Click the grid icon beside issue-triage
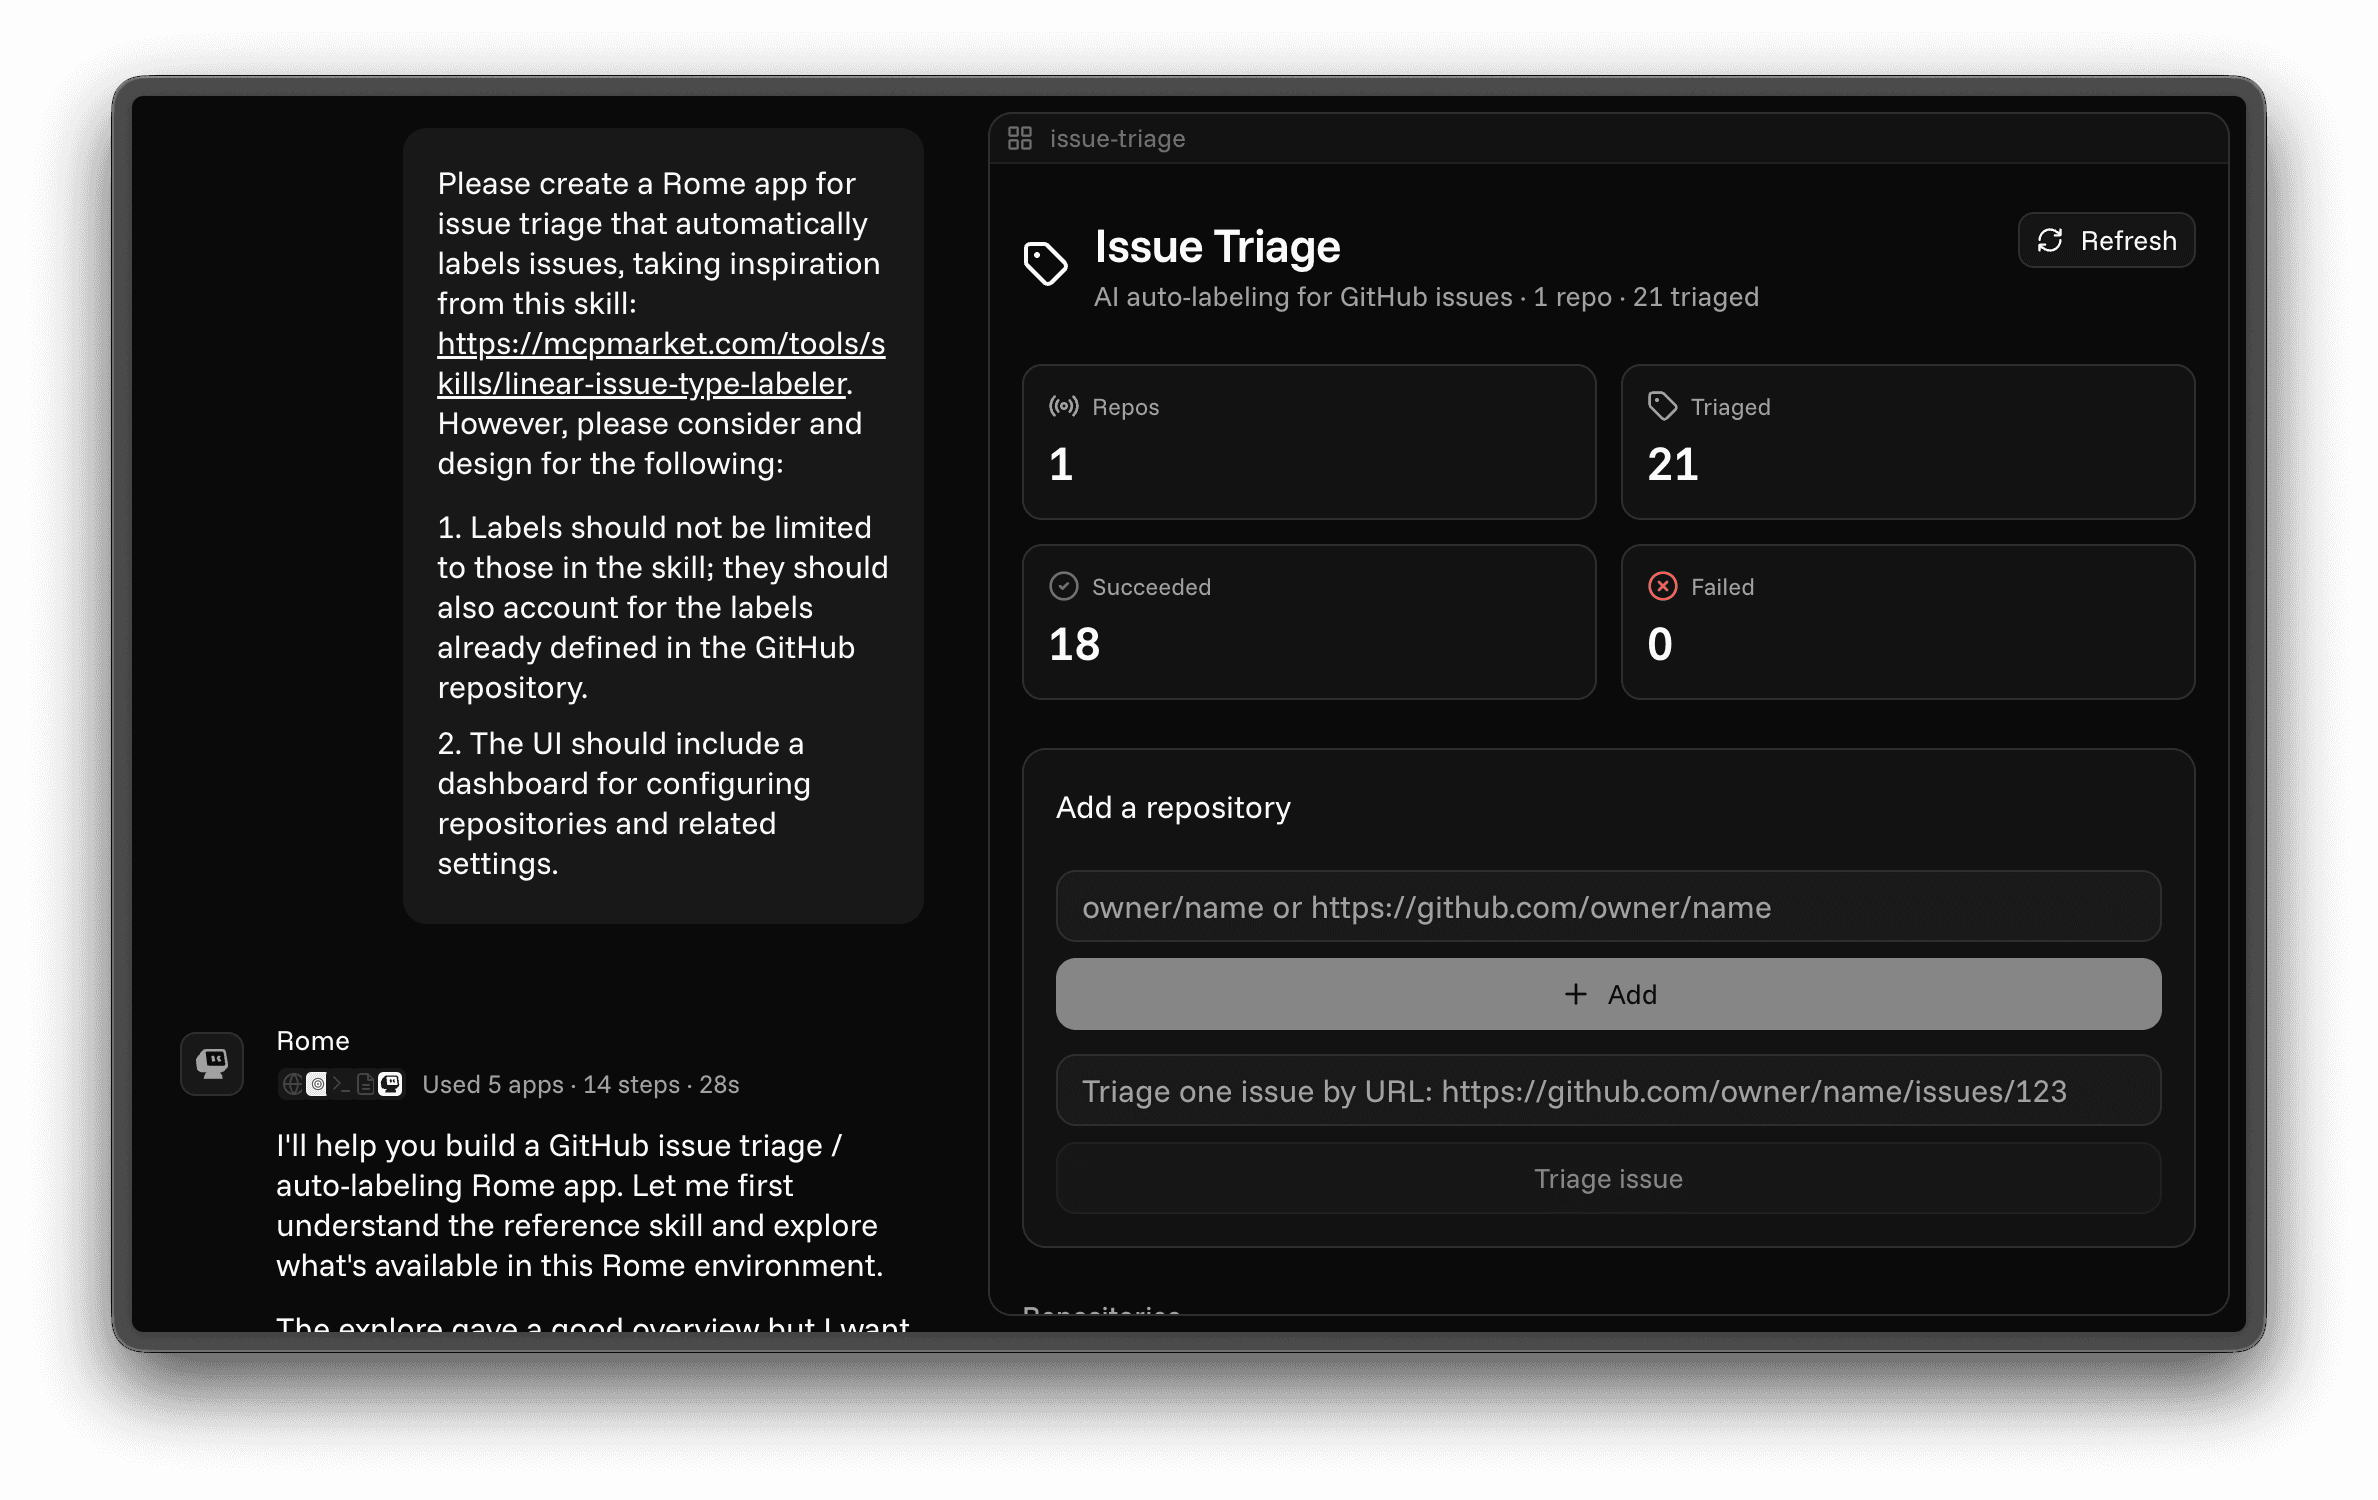This screenshot has width=2378, height=1500. (x=1019, y=138)
